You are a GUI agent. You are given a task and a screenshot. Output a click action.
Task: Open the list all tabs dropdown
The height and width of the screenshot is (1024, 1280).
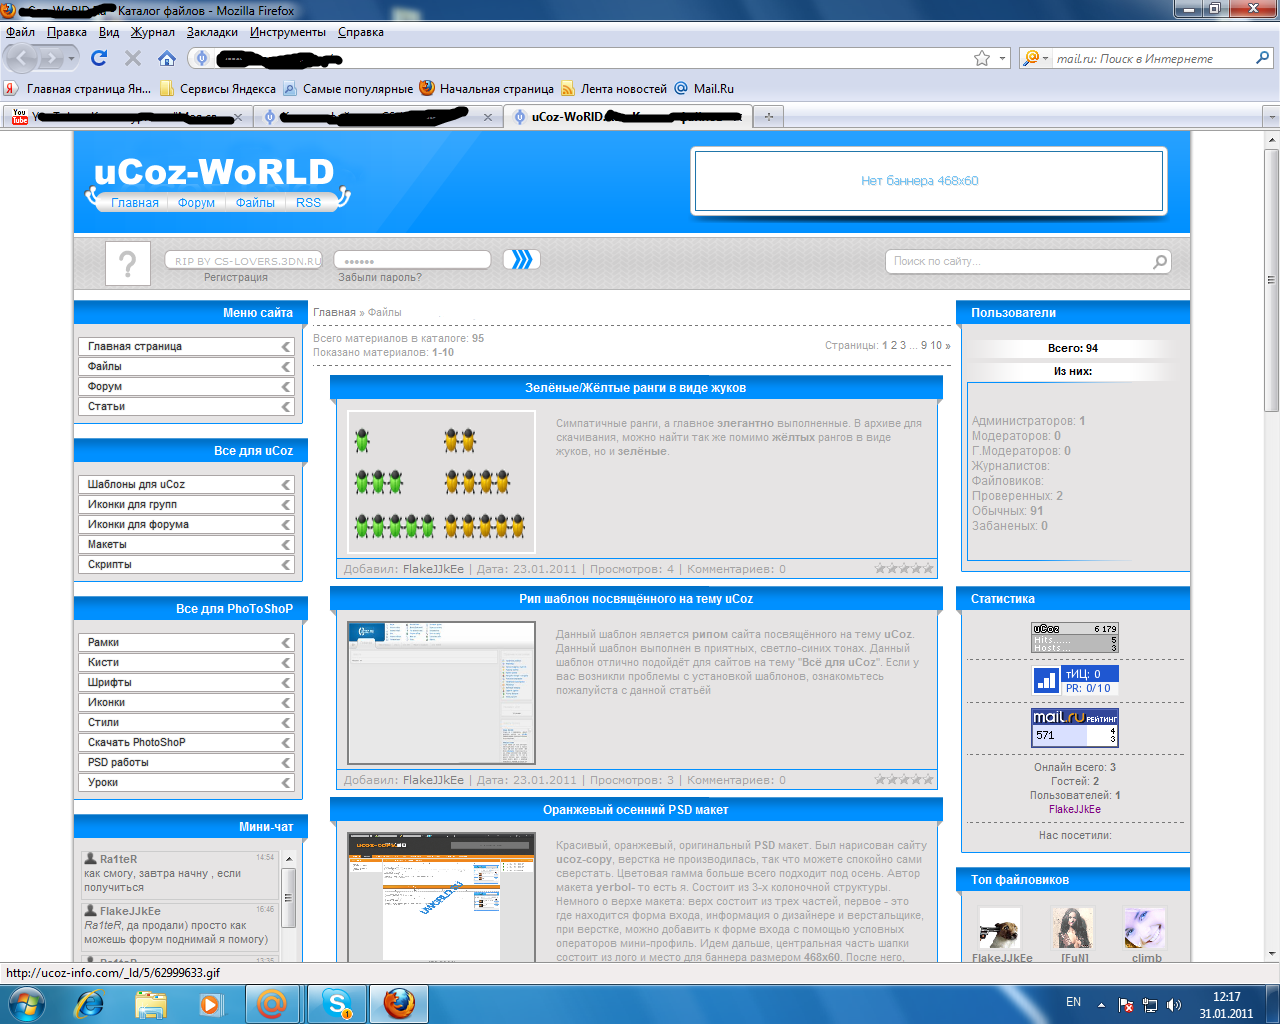tap(1271, 117)
